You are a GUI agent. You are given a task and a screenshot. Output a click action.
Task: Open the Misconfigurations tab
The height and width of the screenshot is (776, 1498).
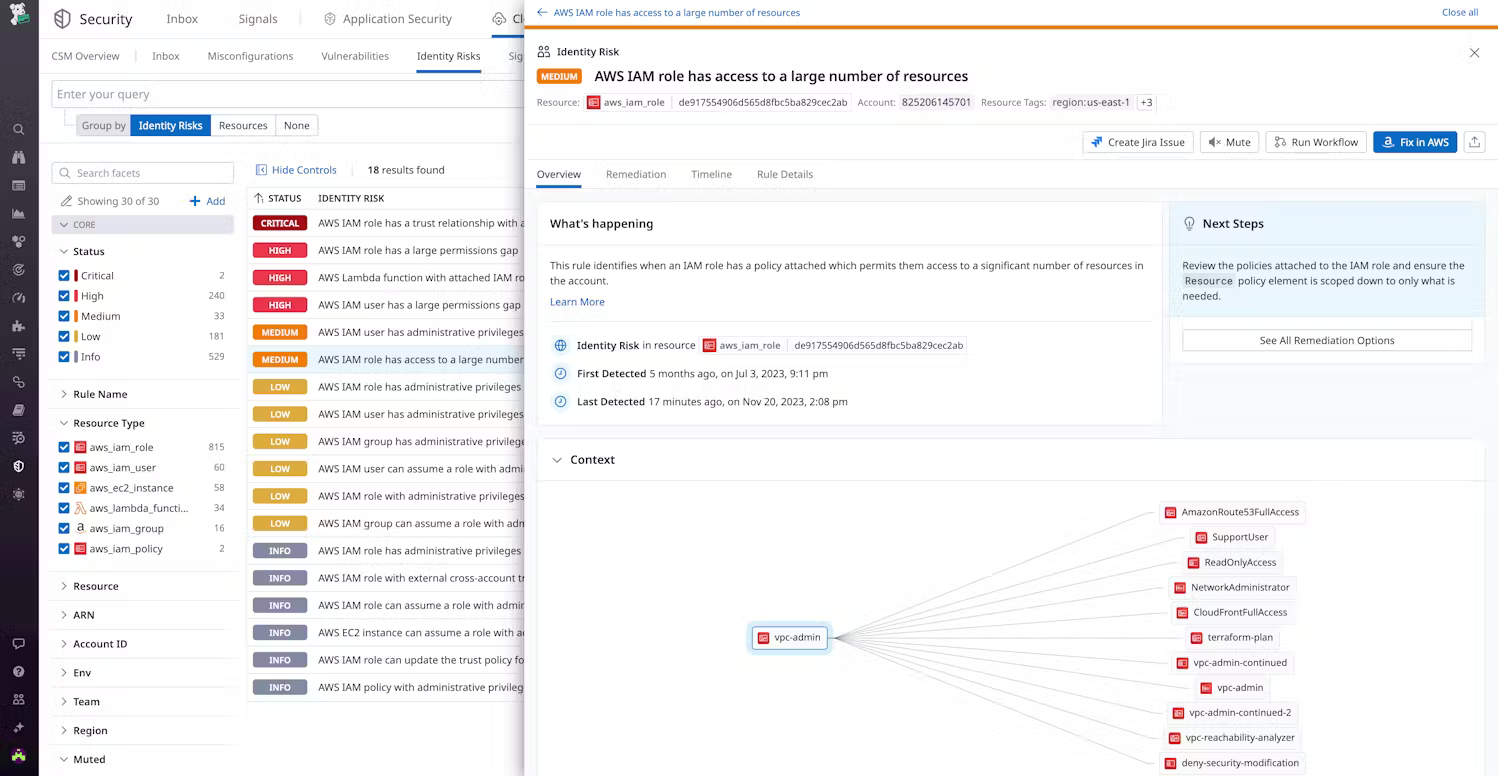(x=250, y=56)
